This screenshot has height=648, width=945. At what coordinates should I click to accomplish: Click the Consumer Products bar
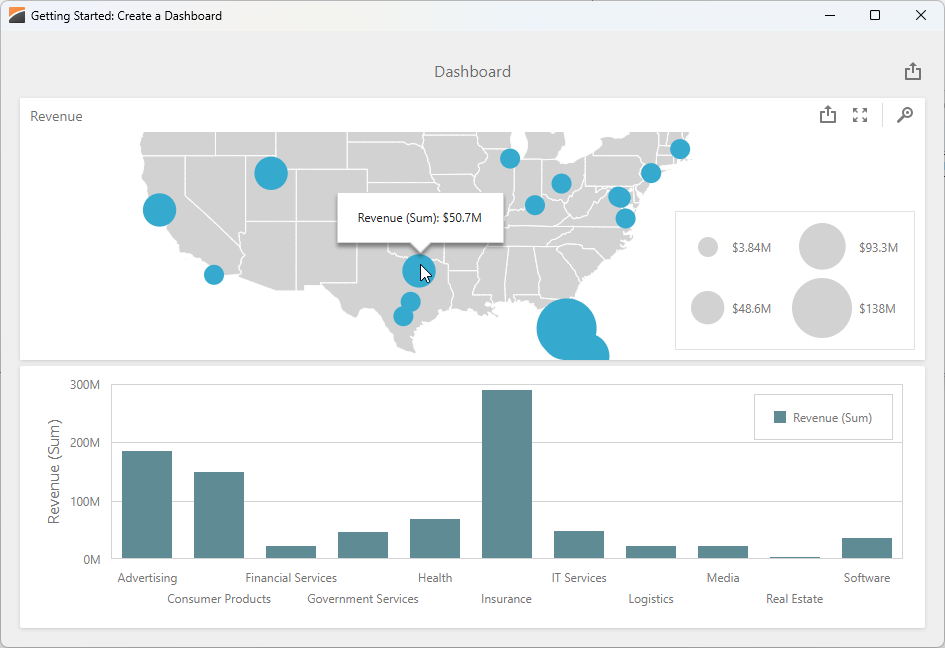tap(219, 515)
